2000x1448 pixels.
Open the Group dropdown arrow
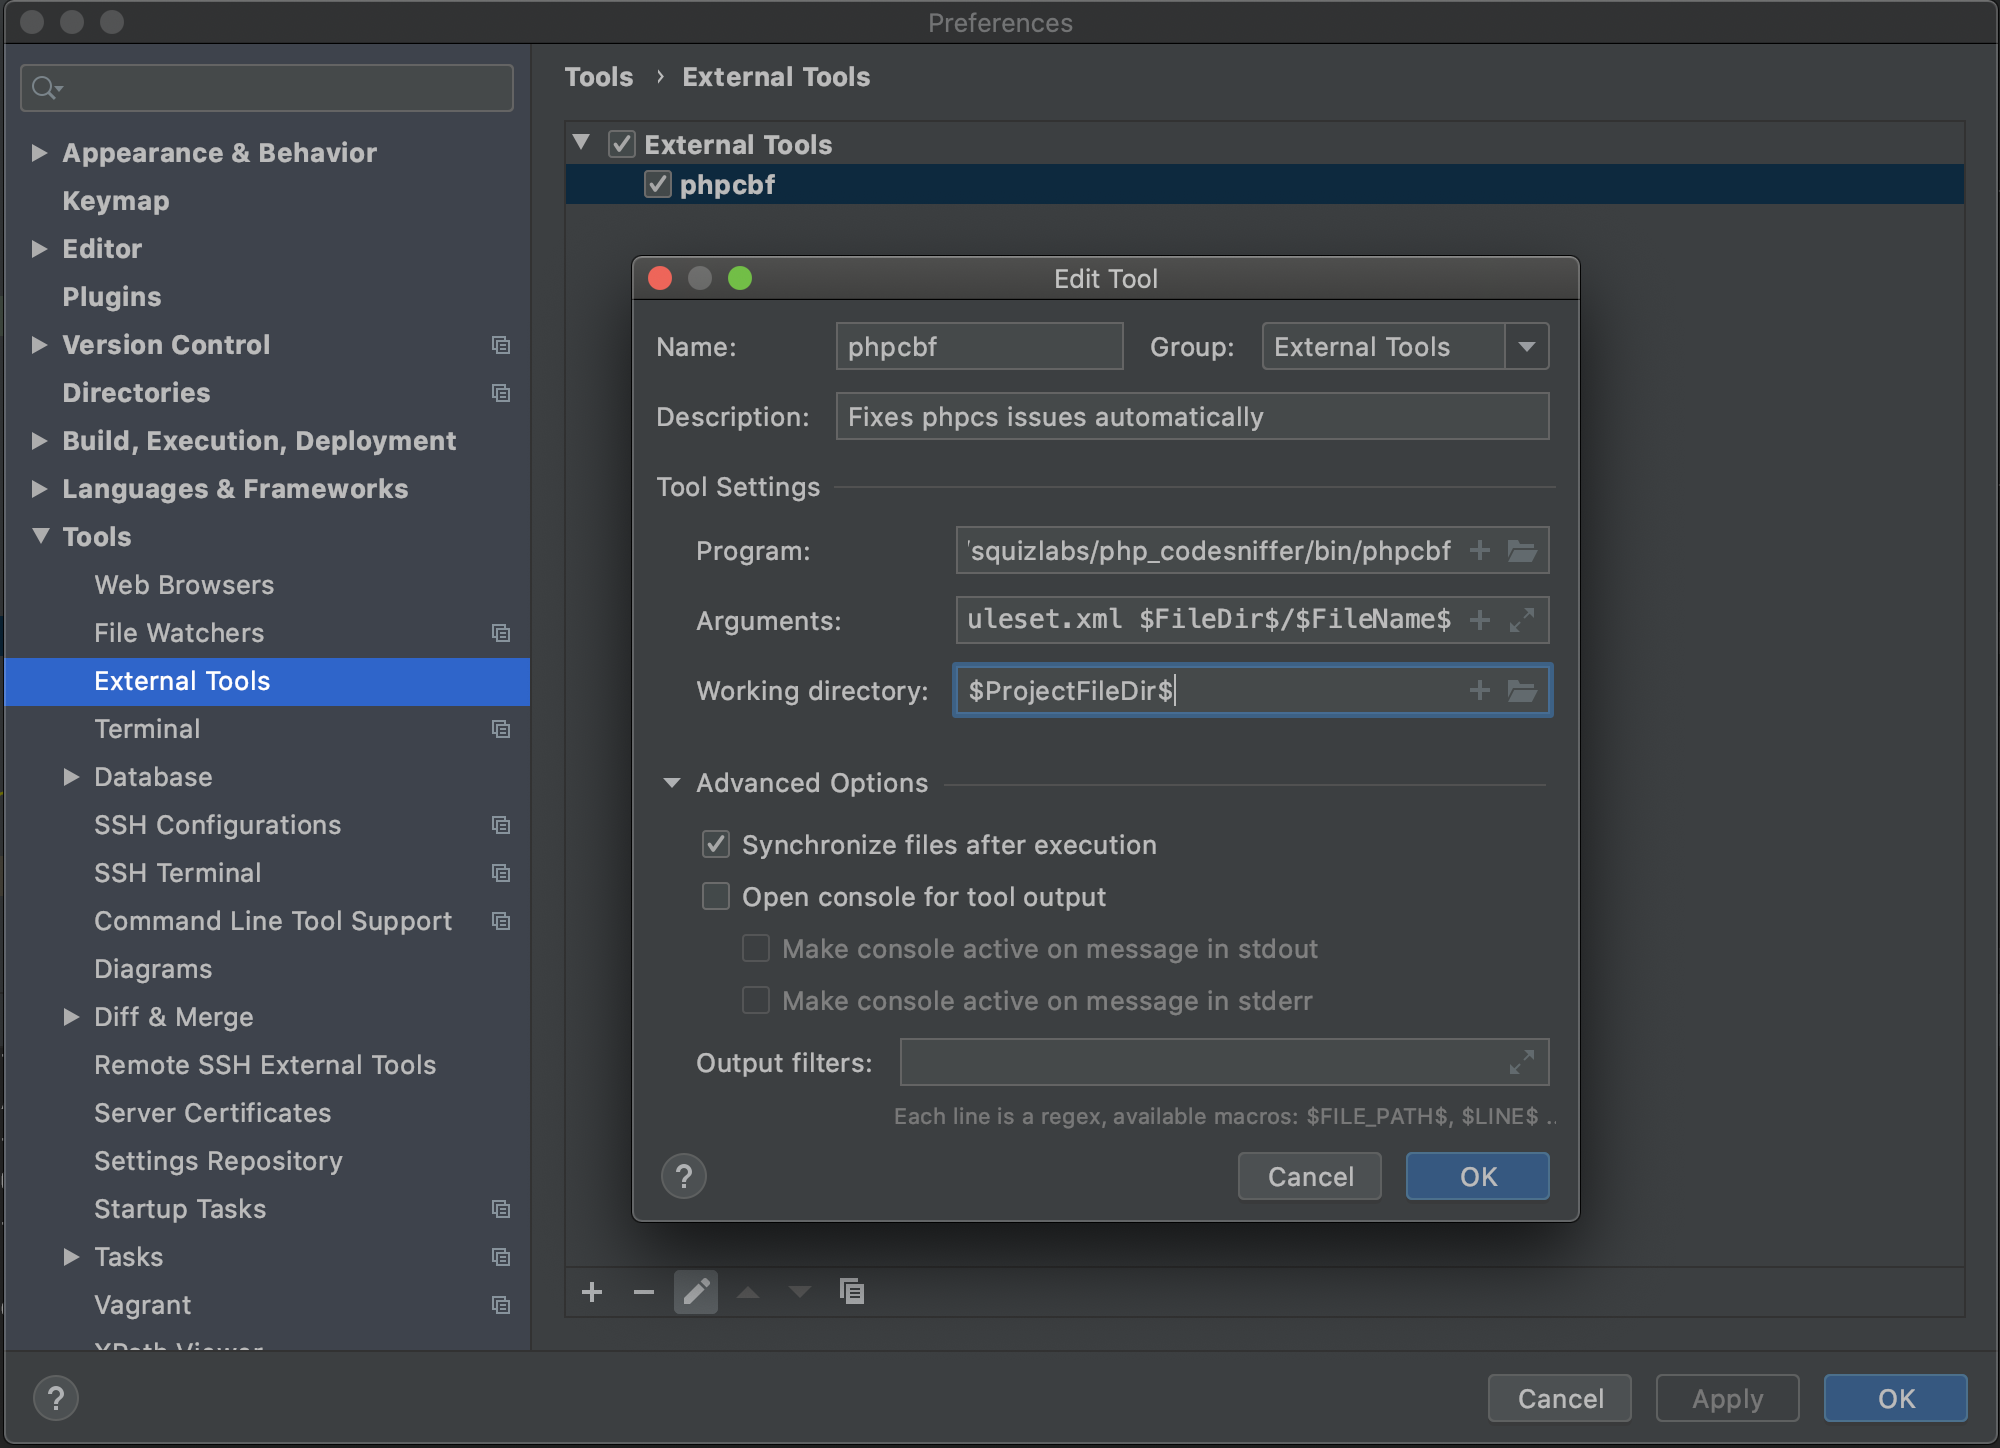click(x=1527, y=347)
